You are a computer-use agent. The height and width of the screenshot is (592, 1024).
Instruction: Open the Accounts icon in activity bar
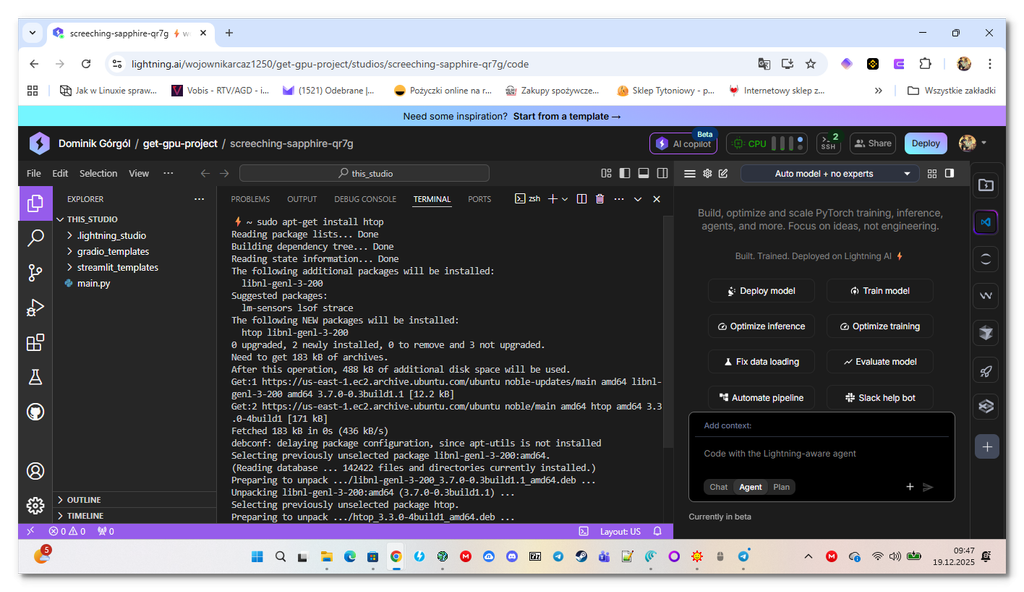tap(35, 471)
